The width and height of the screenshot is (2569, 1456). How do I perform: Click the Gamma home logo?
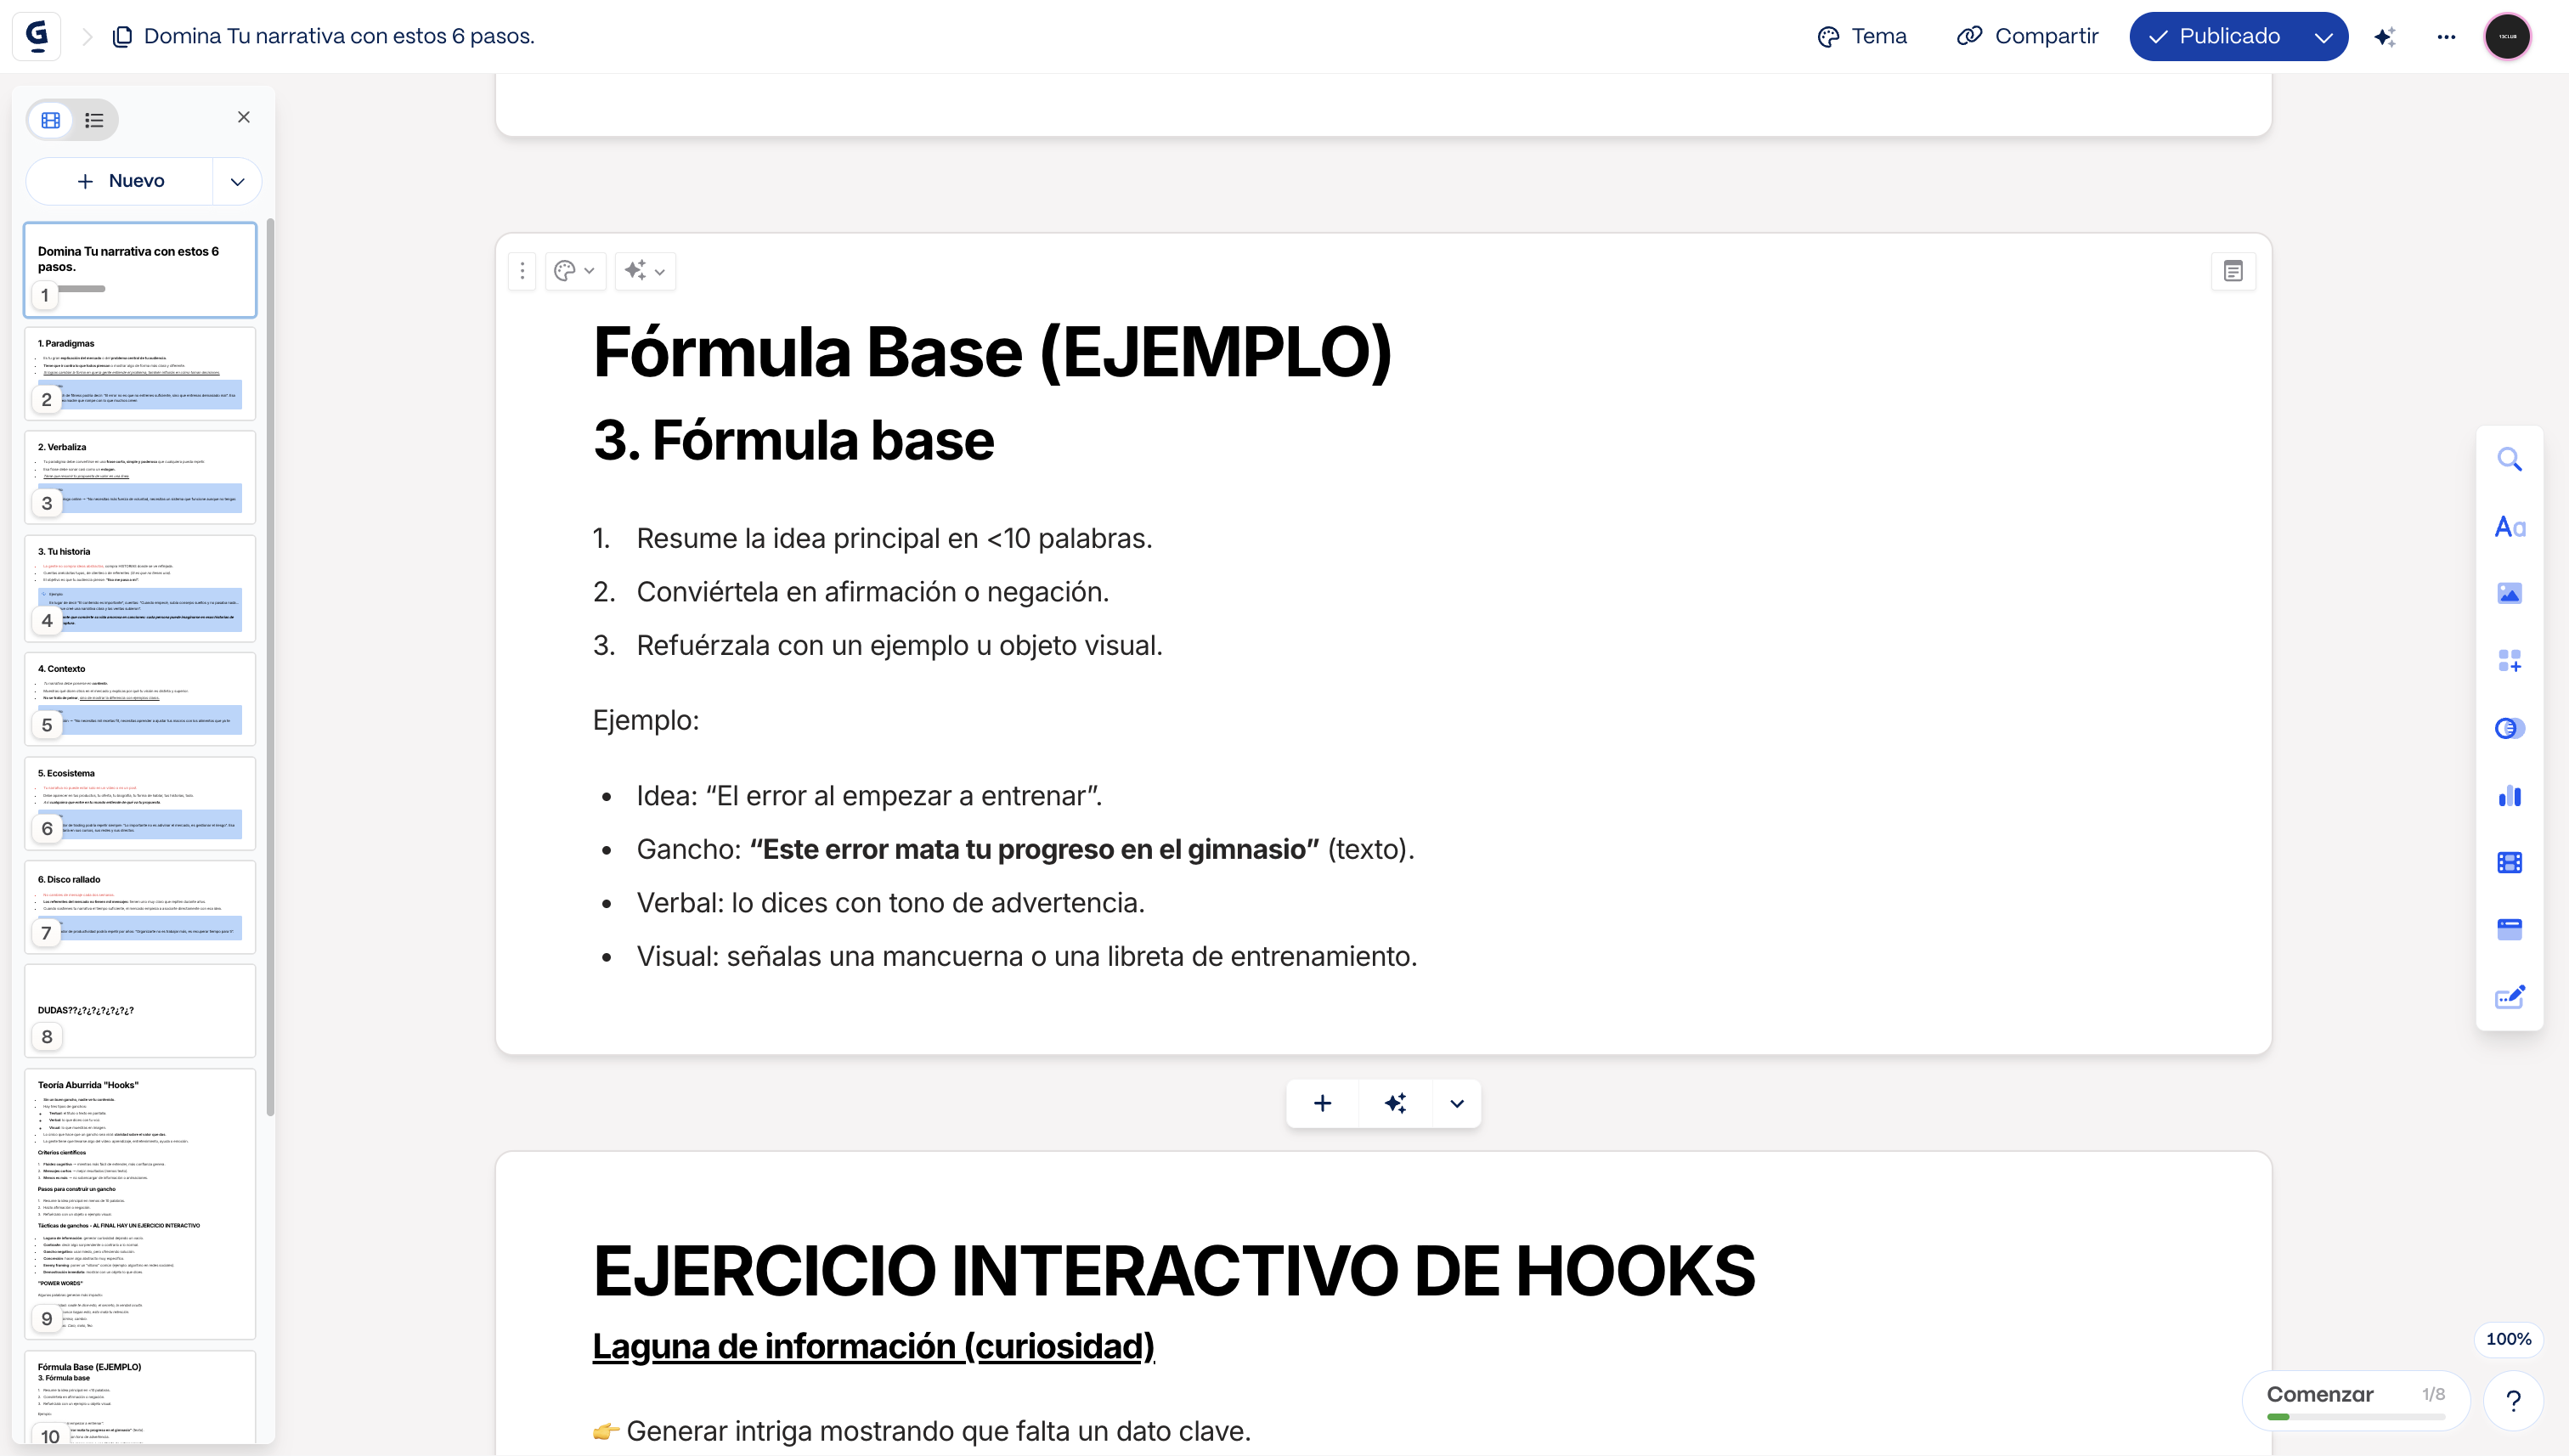pyautogui.click(x=37, y=36)
